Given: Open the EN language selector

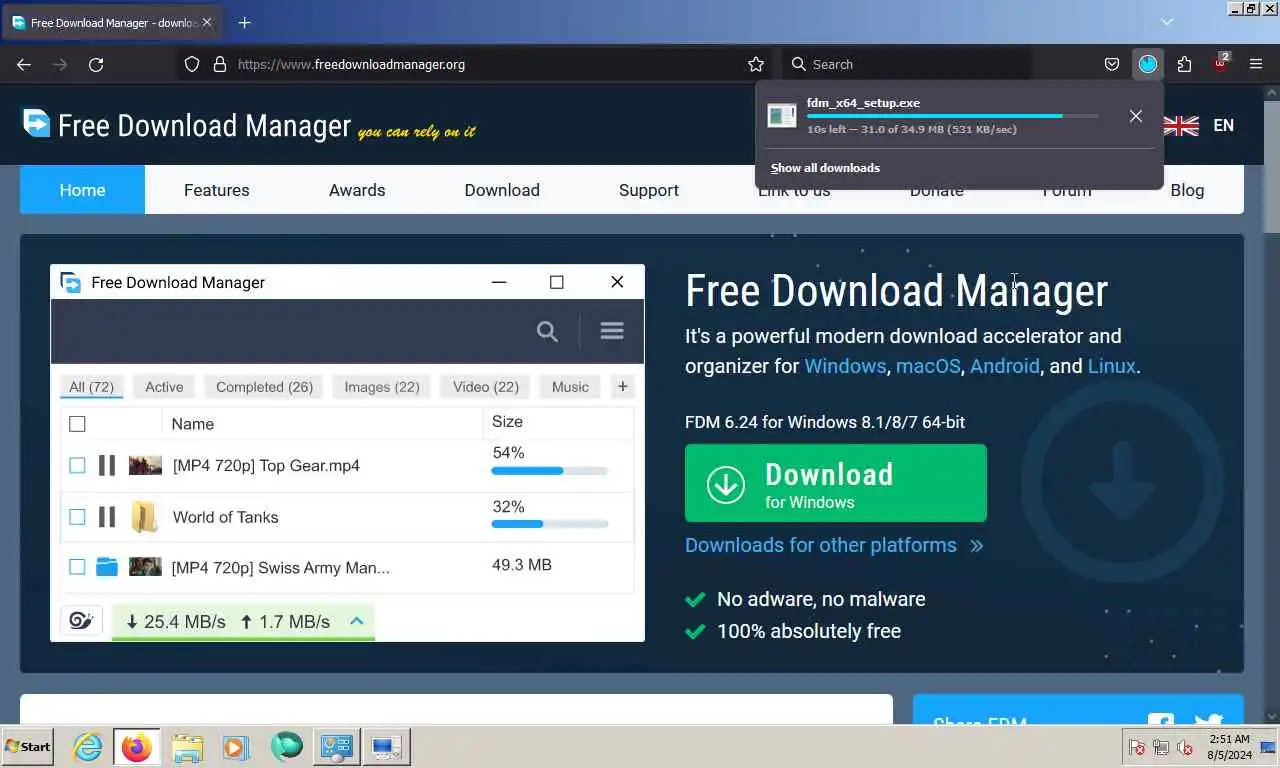Looking at the screenshot, I should click(x=1223, y=125).
